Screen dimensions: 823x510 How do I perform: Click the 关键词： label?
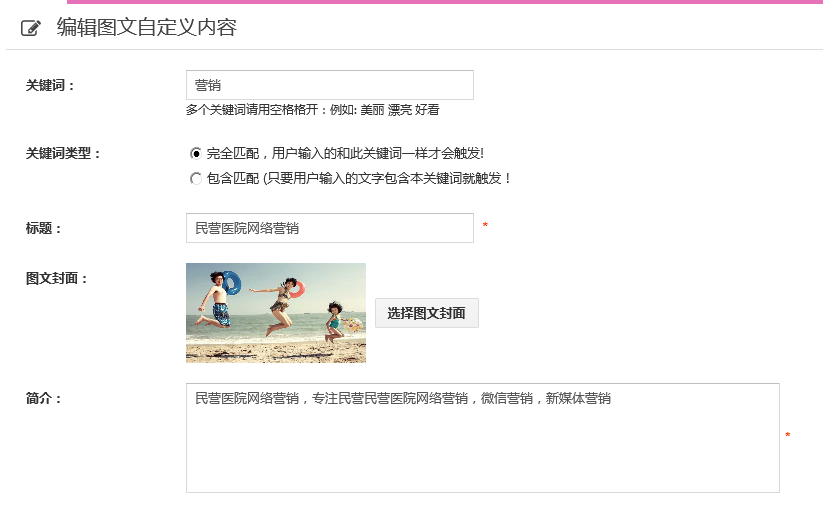coord(50,86)
